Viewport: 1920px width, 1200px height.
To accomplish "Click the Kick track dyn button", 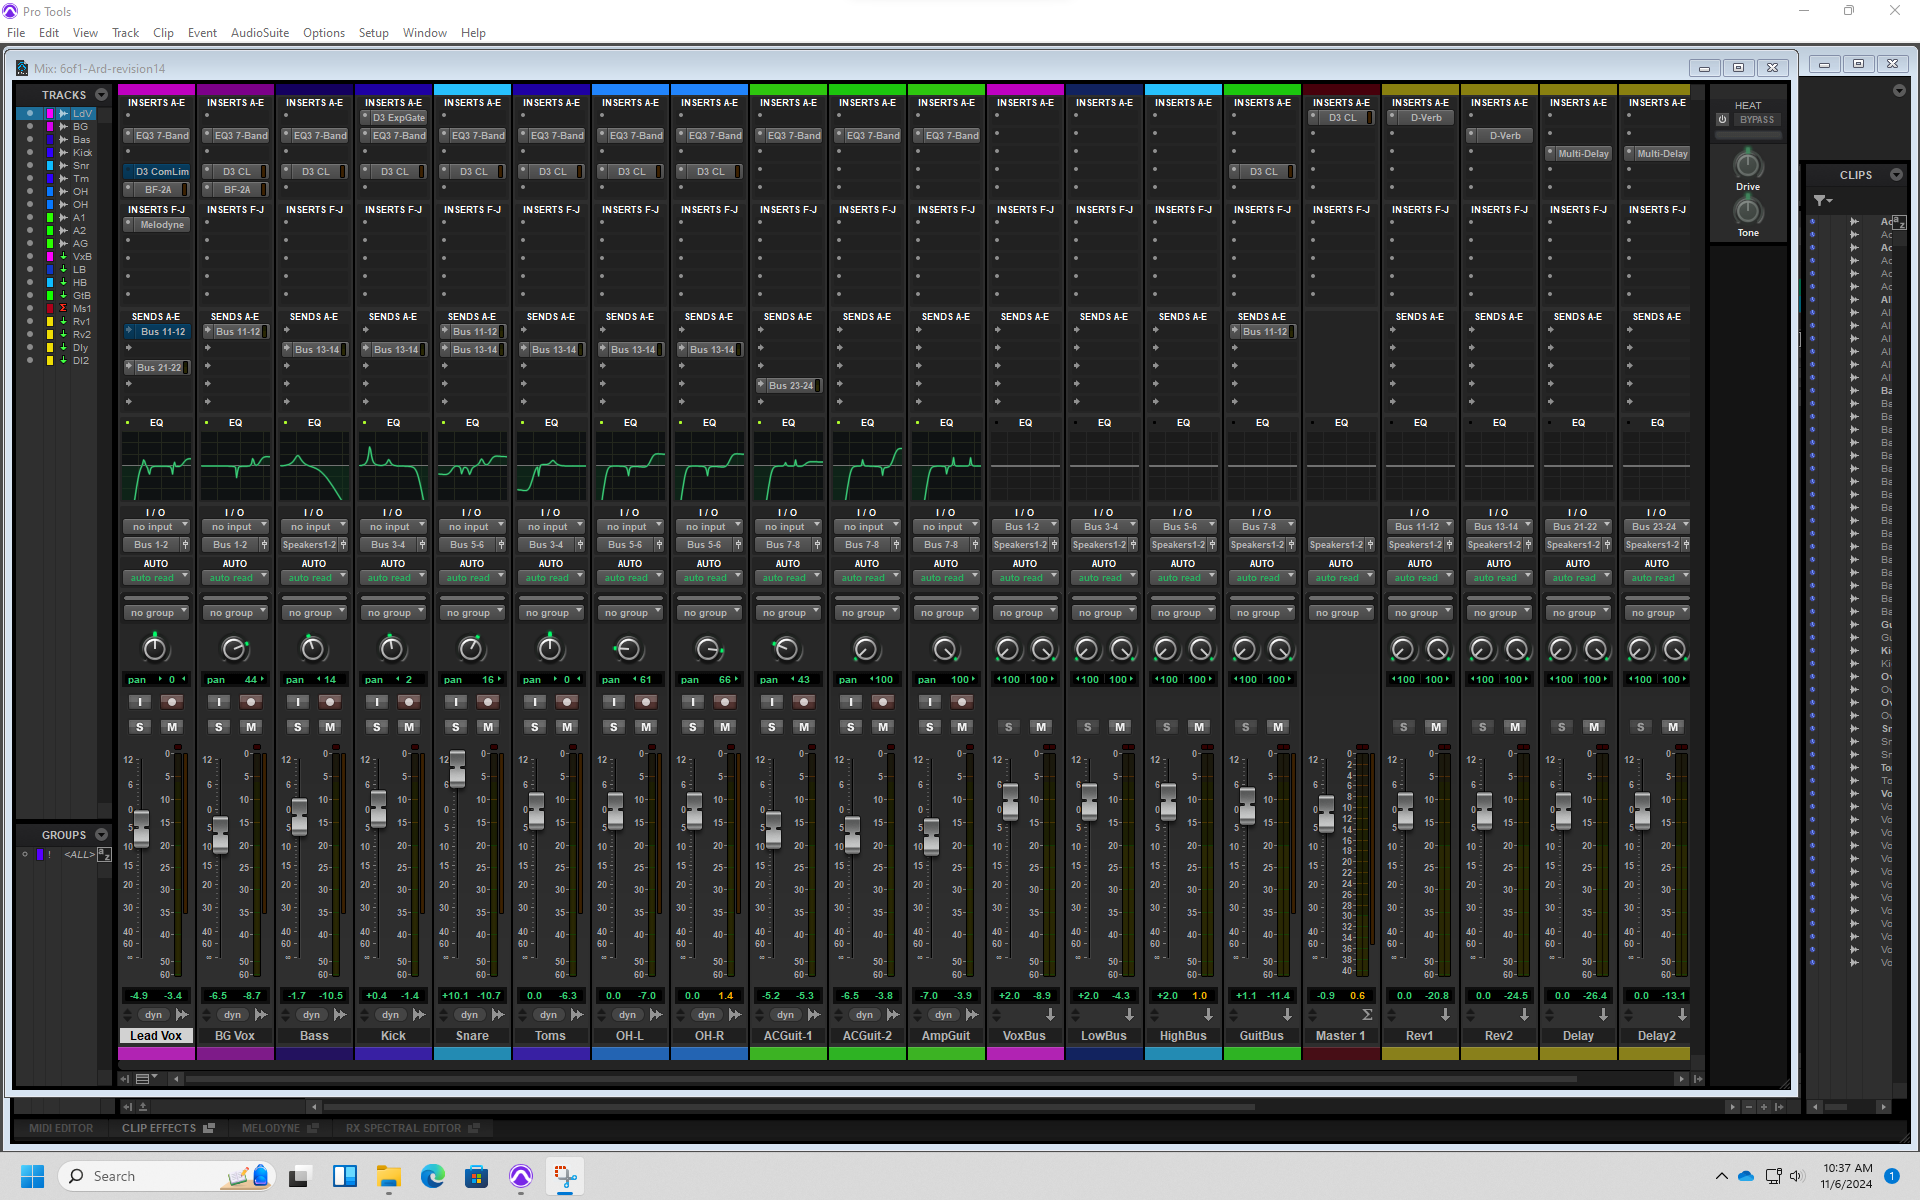I will [390, 1015].
